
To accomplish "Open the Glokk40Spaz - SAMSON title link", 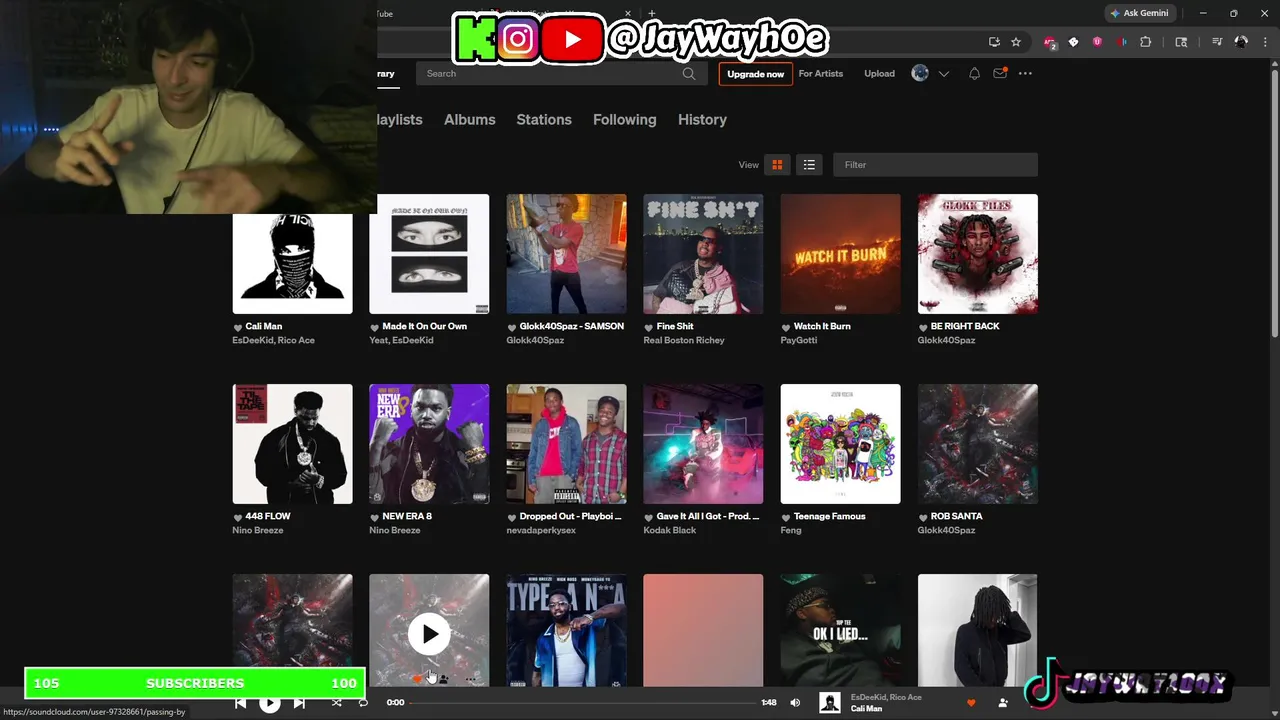I will point(571,326).
